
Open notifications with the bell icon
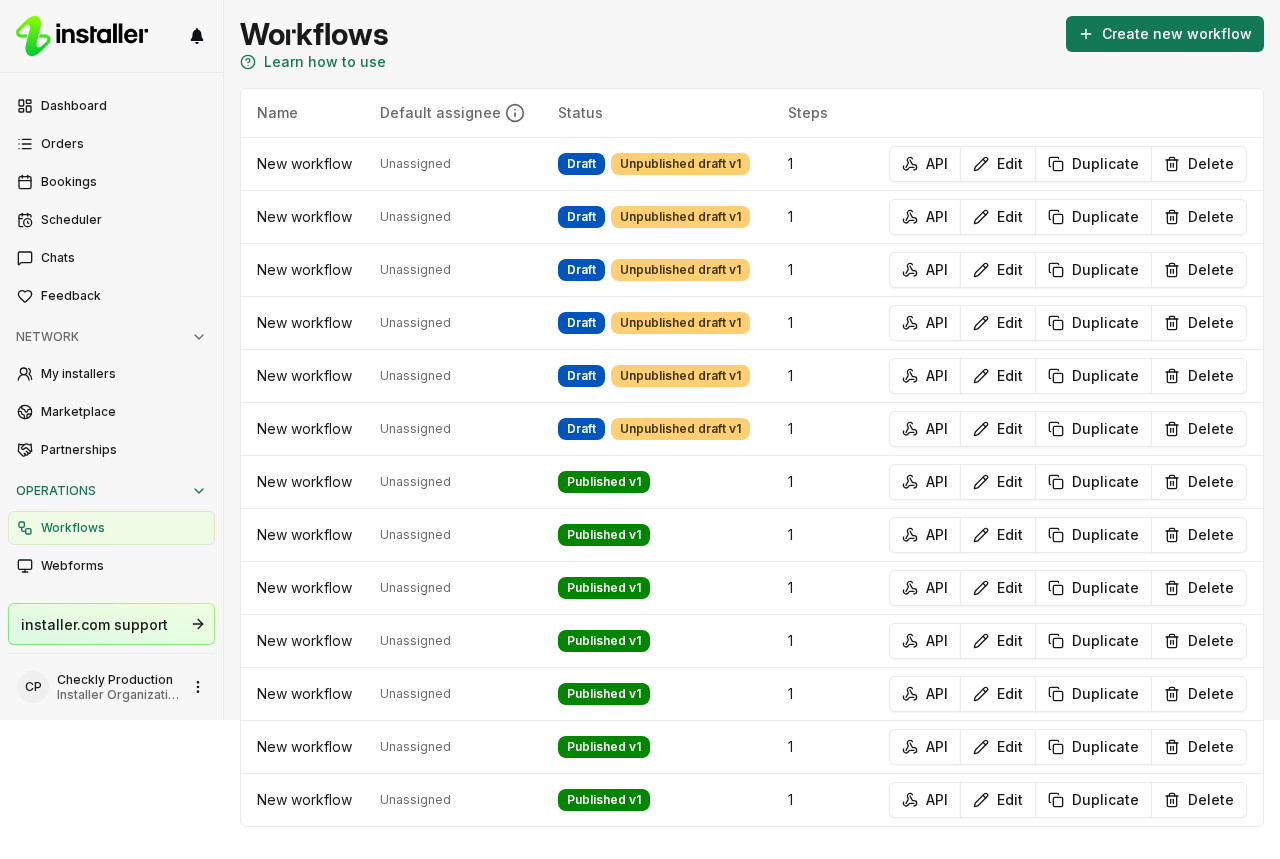[197, 36]
